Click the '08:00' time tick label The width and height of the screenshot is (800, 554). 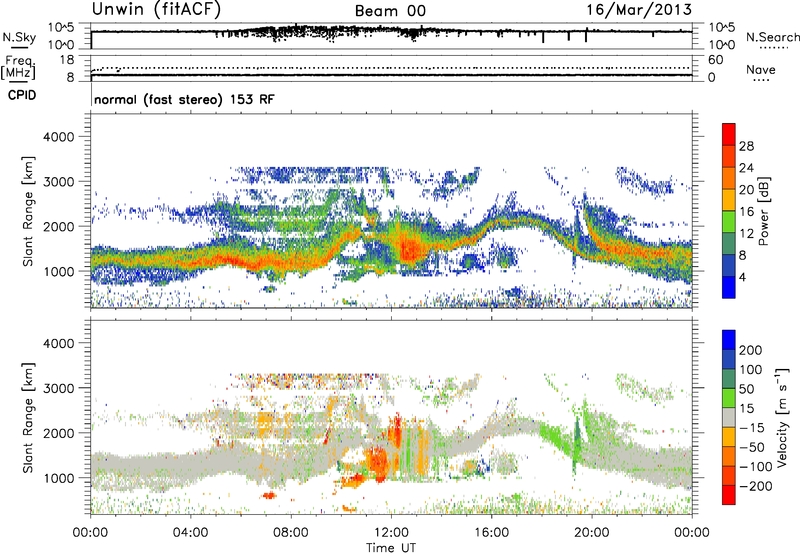[x=291, y=533]
